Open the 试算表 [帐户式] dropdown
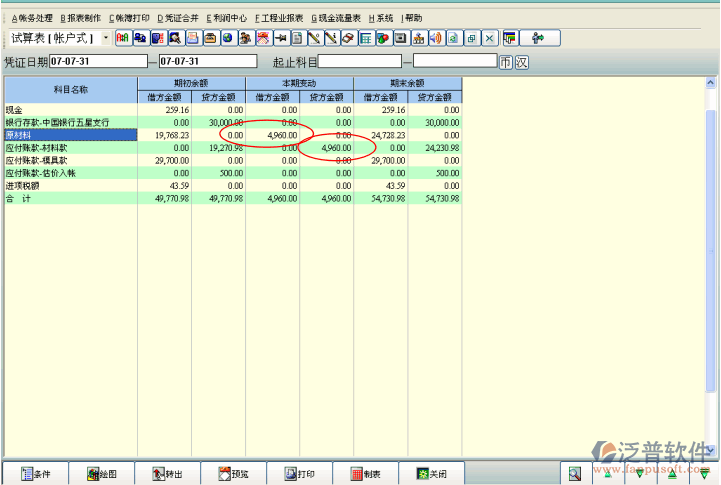This screenshot has height=485, width=721. [106, 38]
